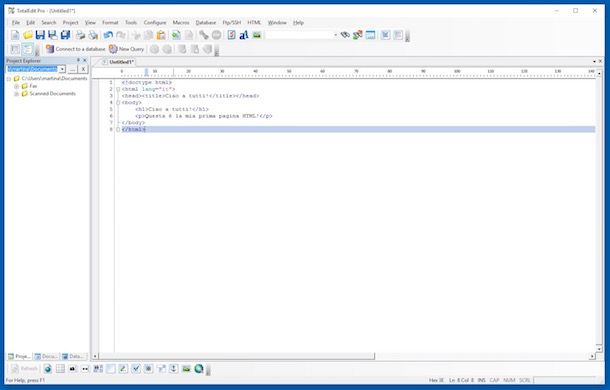Click the camera-like icon in the bottom toolbar

pyautogui.click(x=73, y=369)
